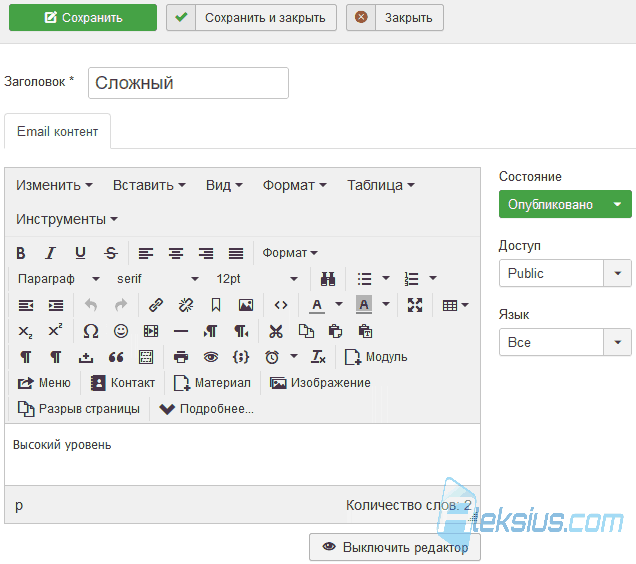
Task: Open the 12pt font size dropdown
Action: tap(257, 279)
